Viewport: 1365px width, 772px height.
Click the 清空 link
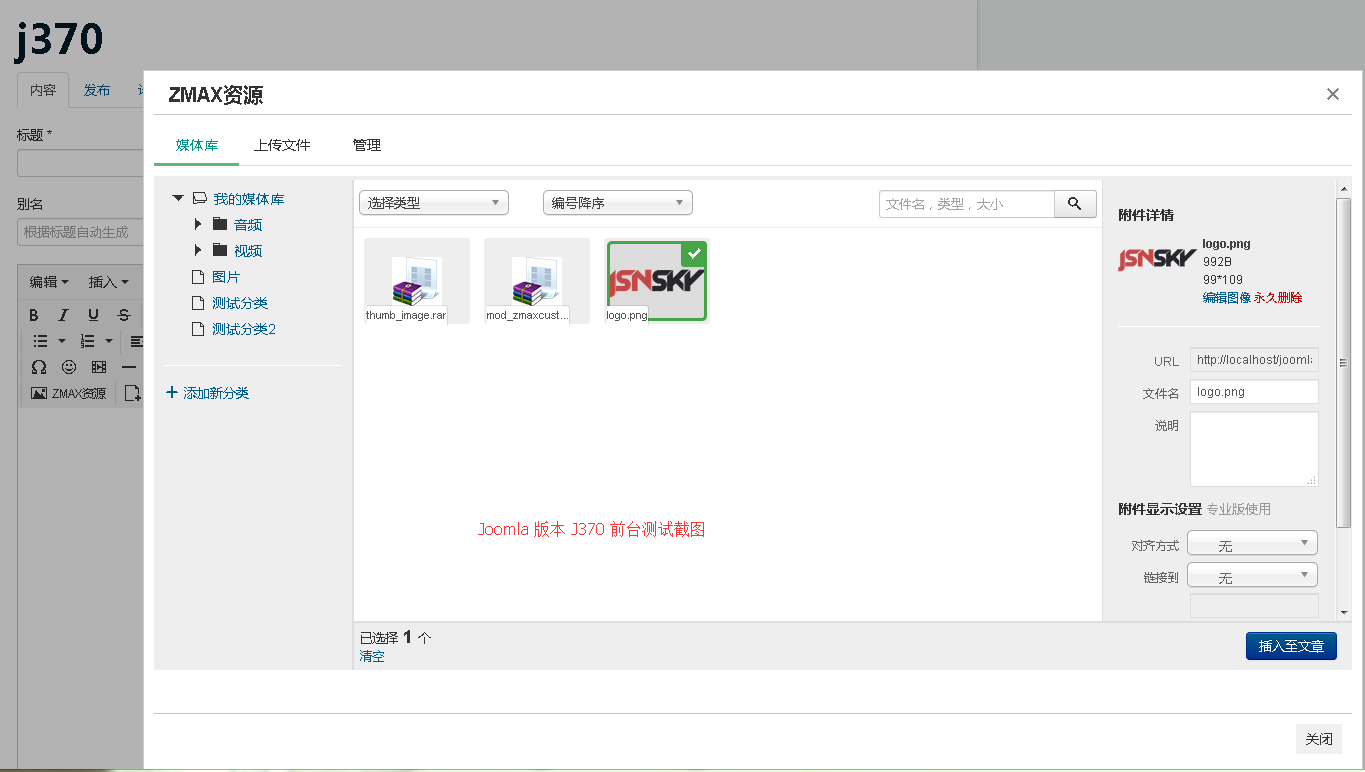pyautogui.click(x=372, y=657)
